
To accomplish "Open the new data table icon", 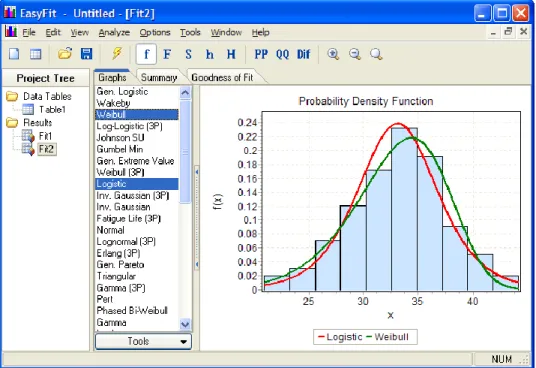I will (x=36, y=54).
